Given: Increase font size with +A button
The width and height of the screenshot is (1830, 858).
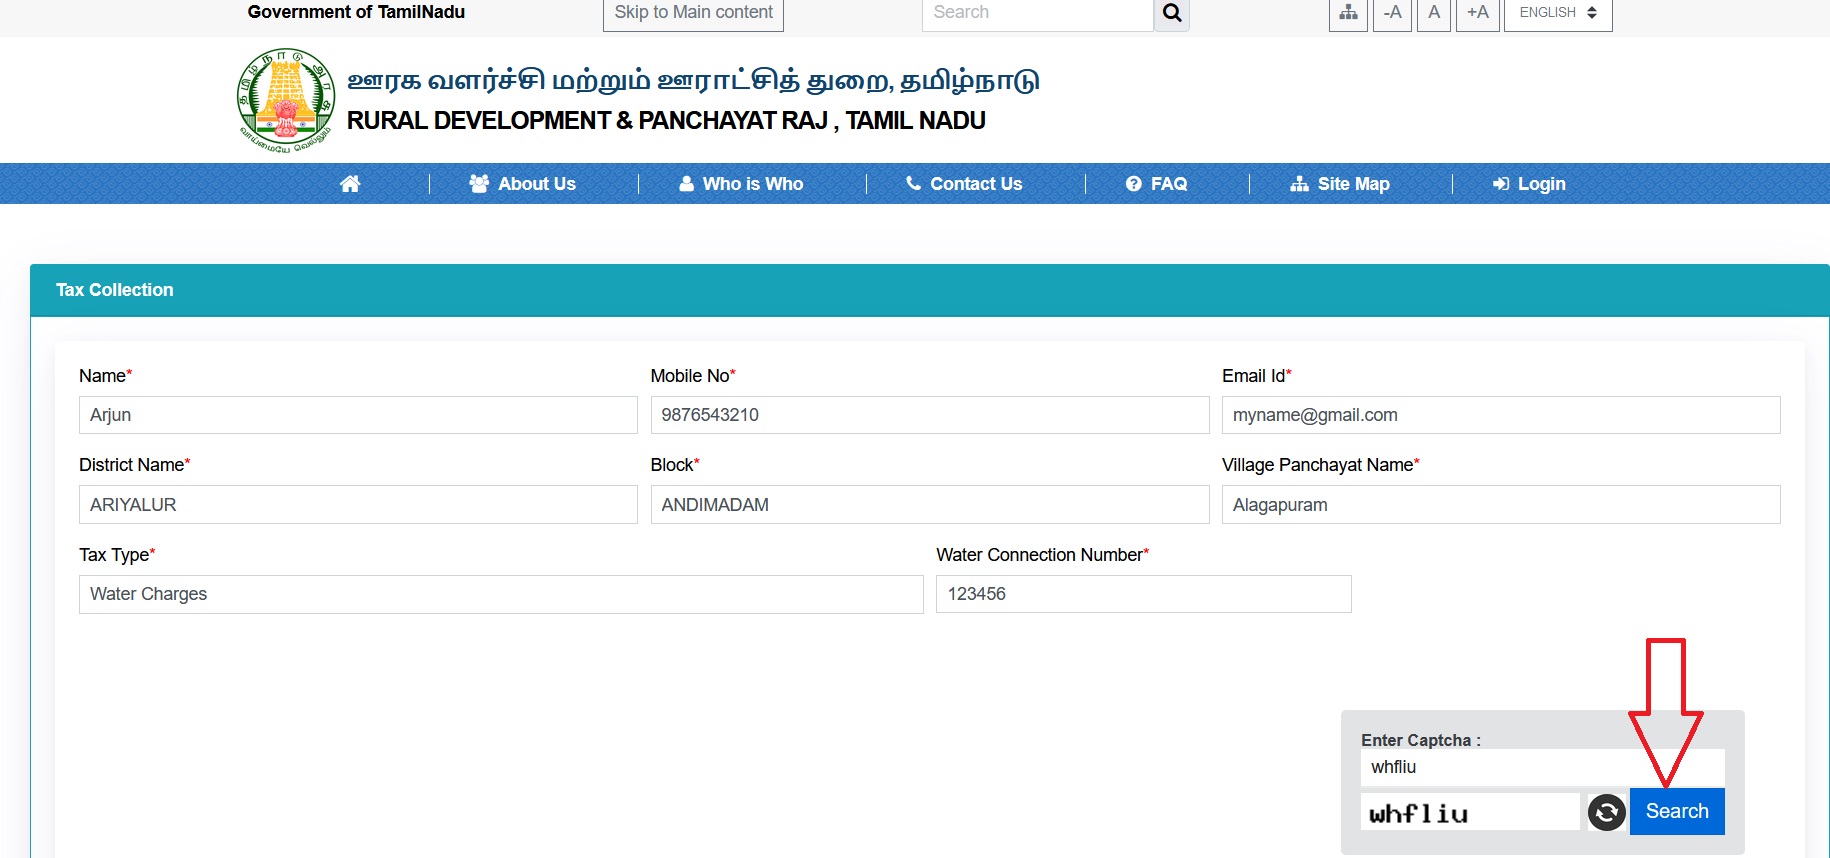Looking at the screenshot, I should (1477, 13).
